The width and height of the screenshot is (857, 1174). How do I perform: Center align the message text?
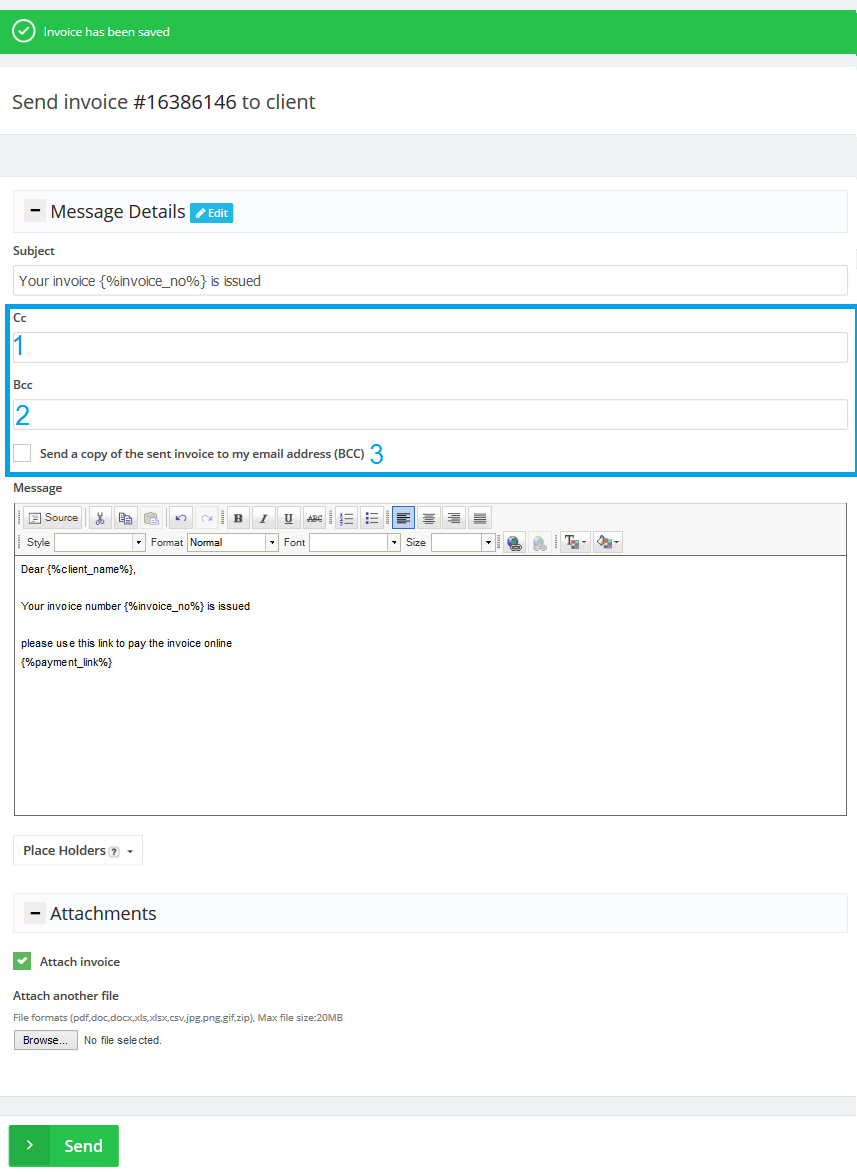[x=429, y=518]
